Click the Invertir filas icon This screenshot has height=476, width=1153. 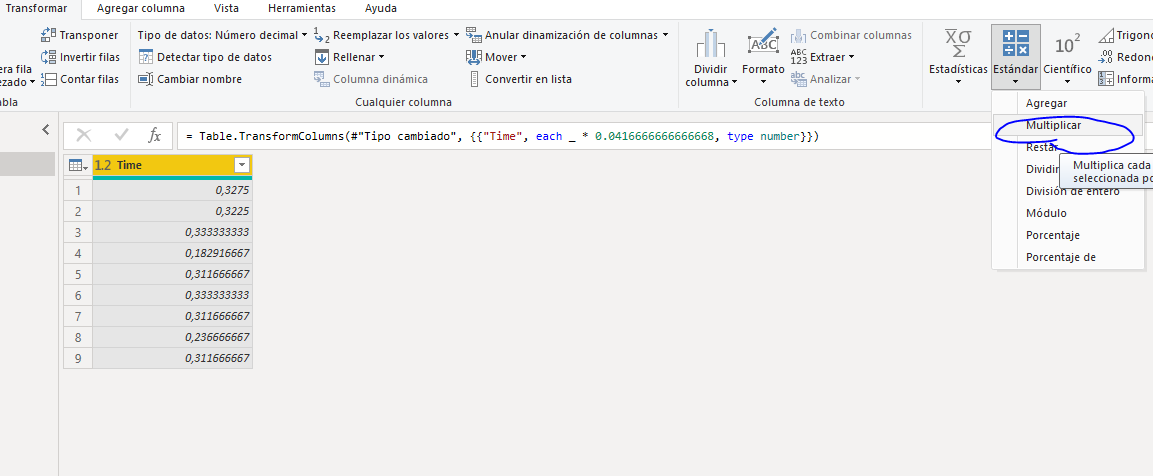tap(49, 57)
